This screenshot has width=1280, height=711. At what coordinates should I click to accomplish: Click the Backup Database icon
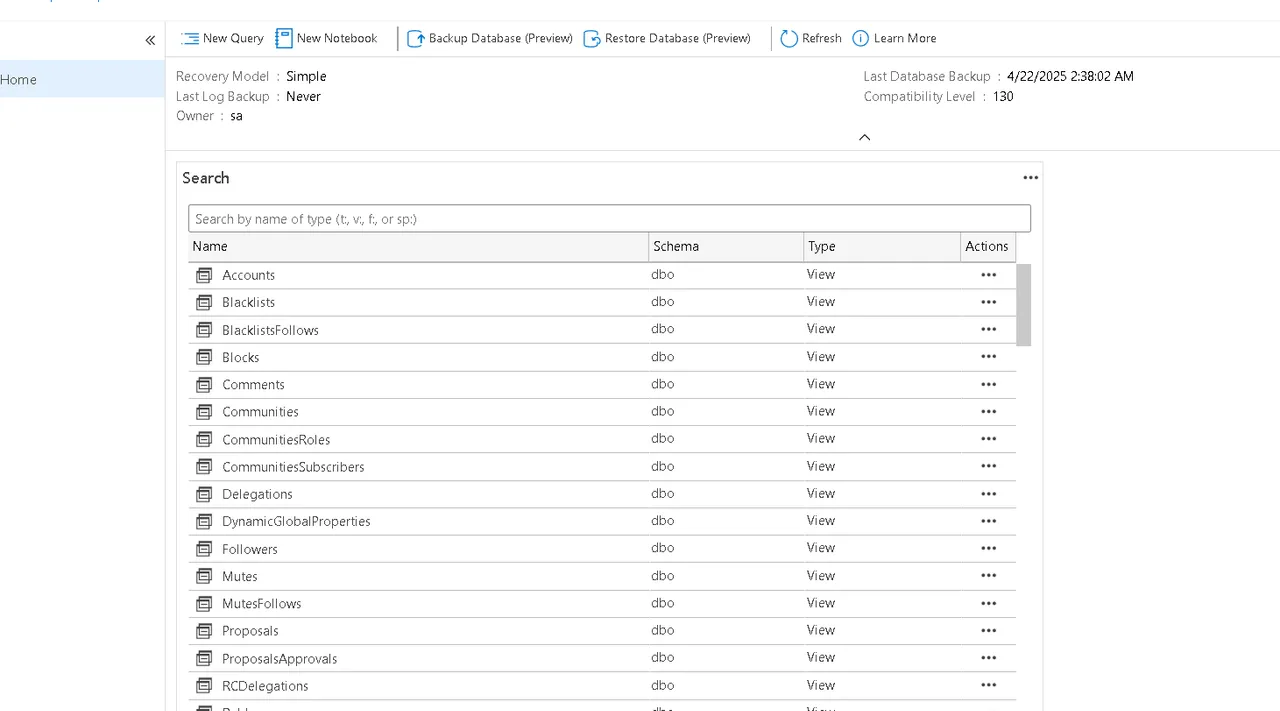[416, 38]
